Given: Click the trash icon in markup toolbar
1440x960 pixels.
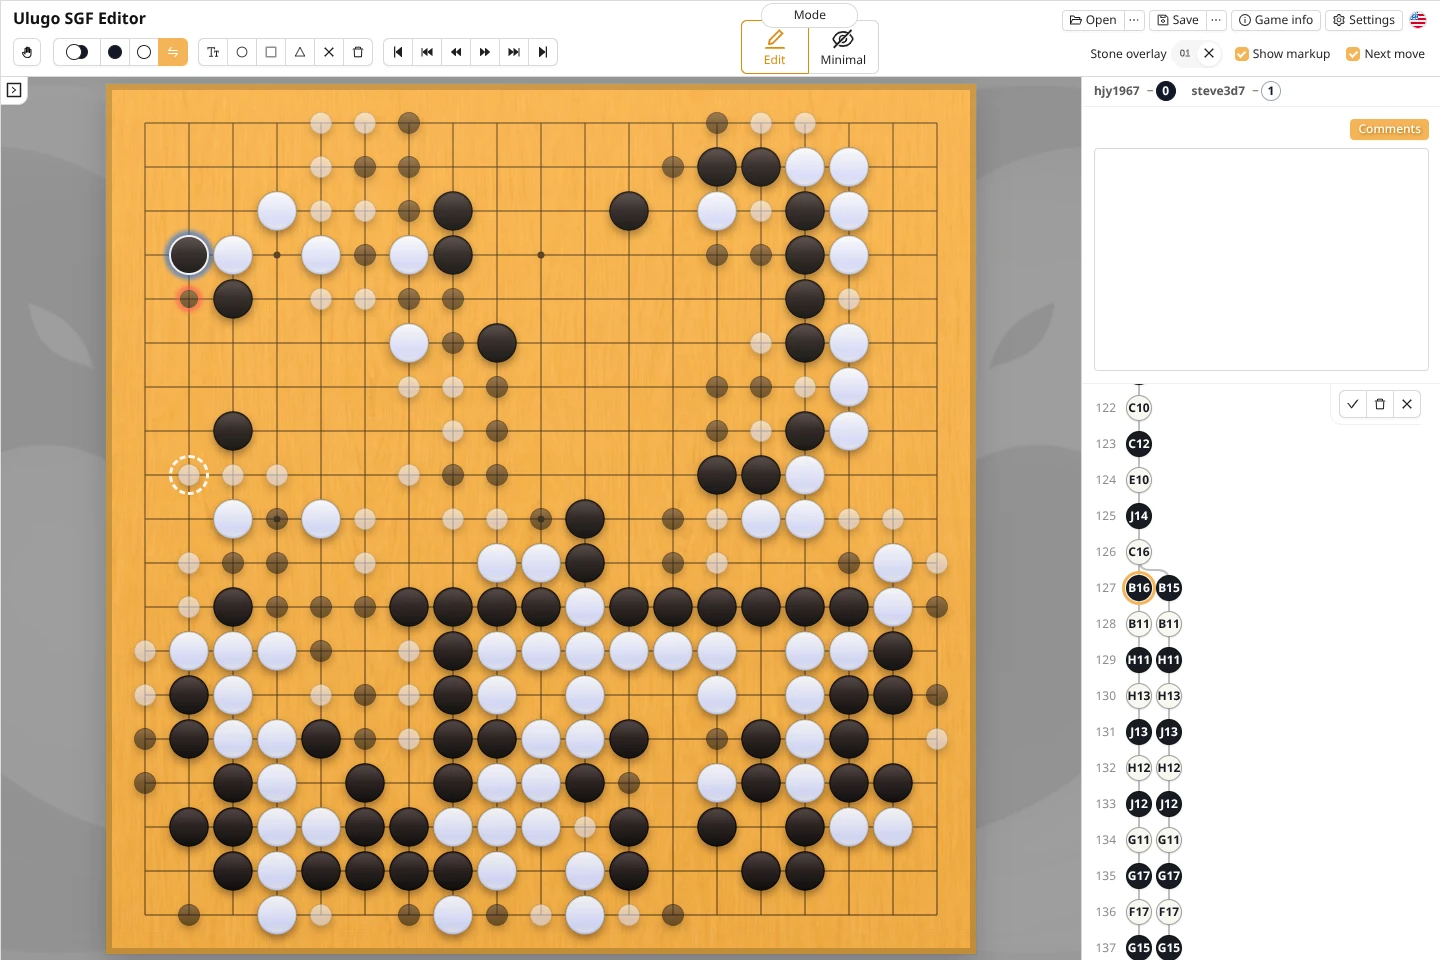Looking at the screenshot, I should point(358,52).
